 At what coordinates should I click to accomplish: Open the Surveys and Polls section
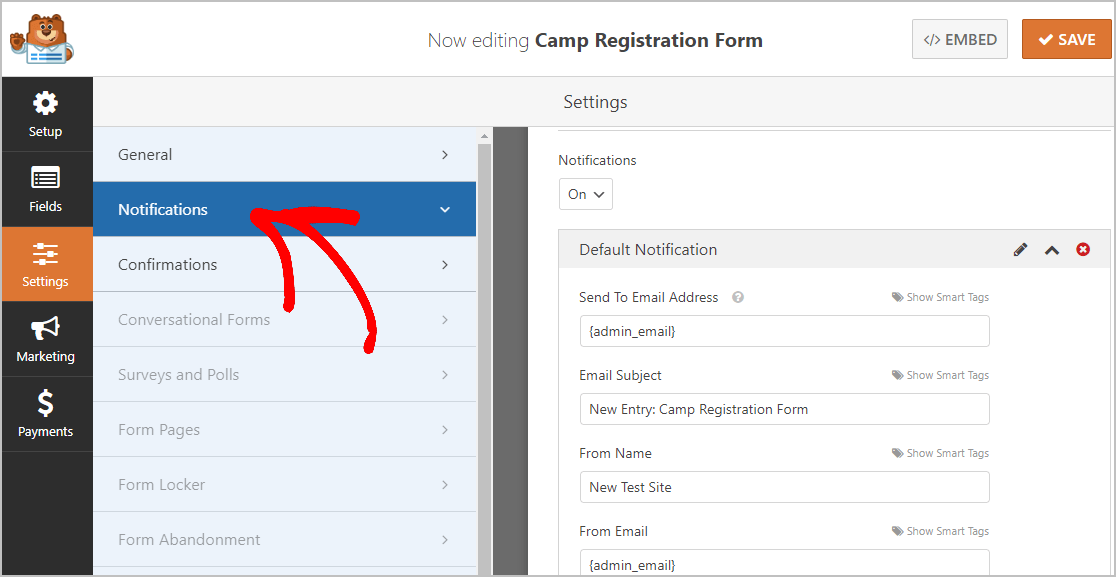point(284,374)
